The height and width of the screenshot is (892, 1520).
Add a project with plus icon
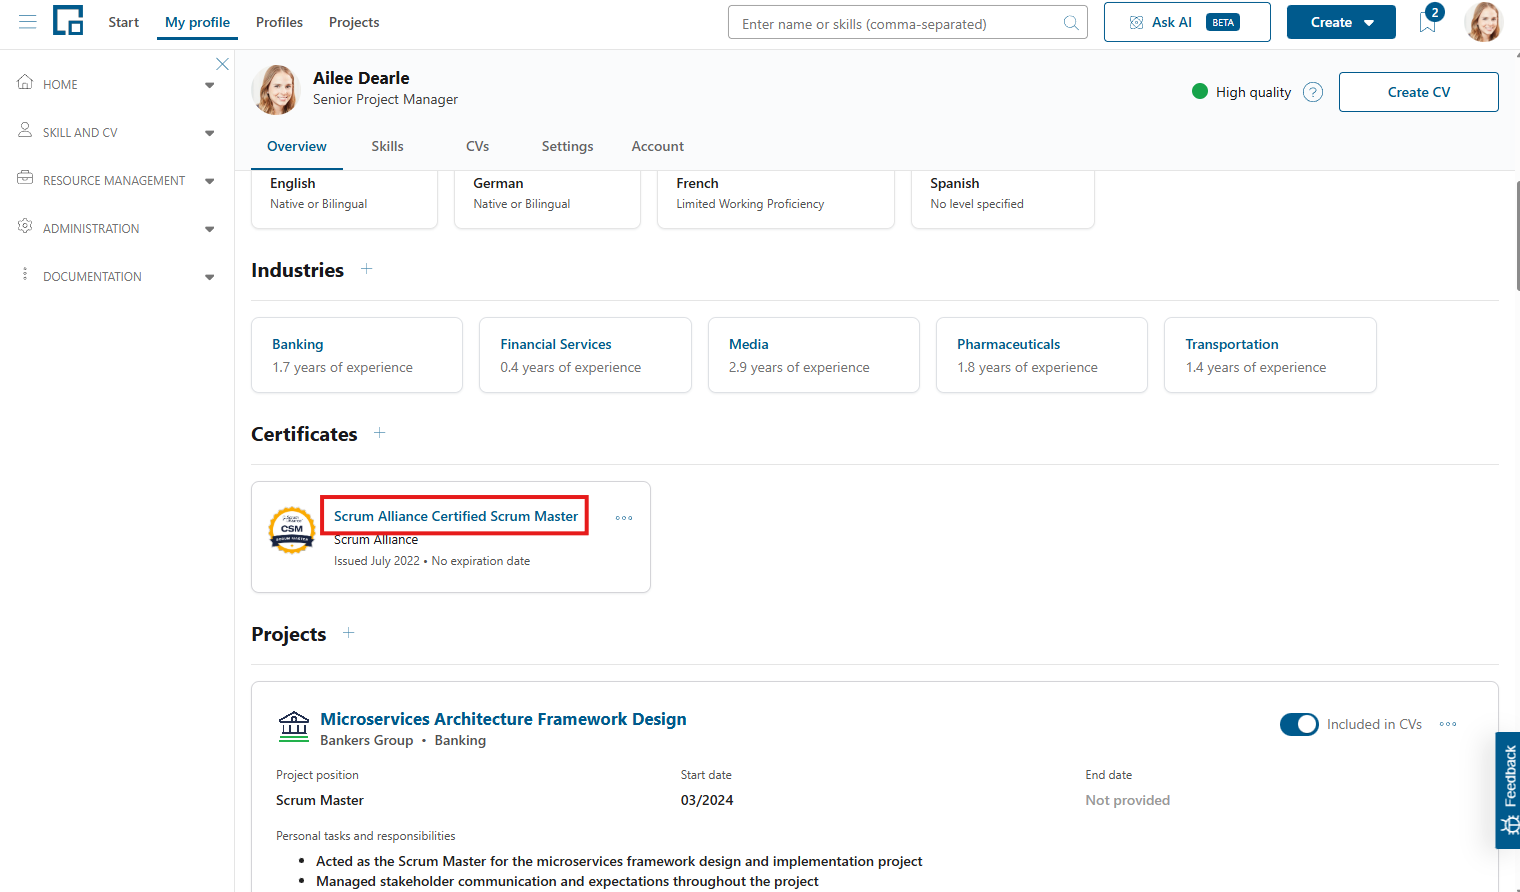coord(349,633)
